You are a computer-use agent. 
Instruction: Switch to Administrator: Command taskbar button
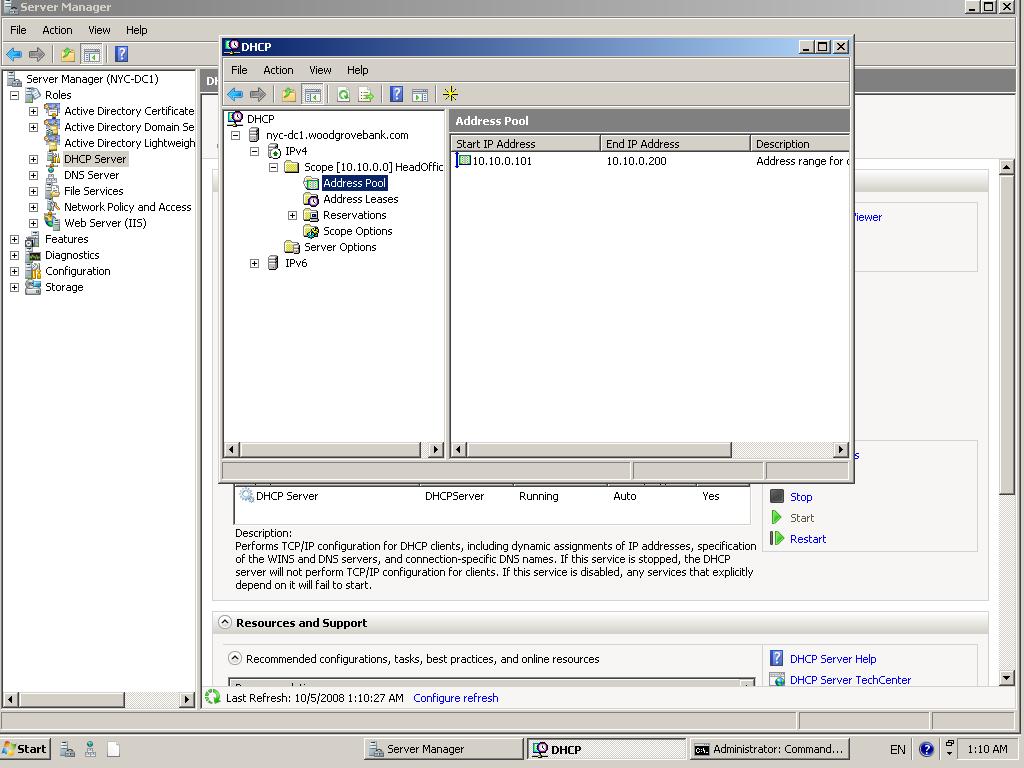click(769, 749)
